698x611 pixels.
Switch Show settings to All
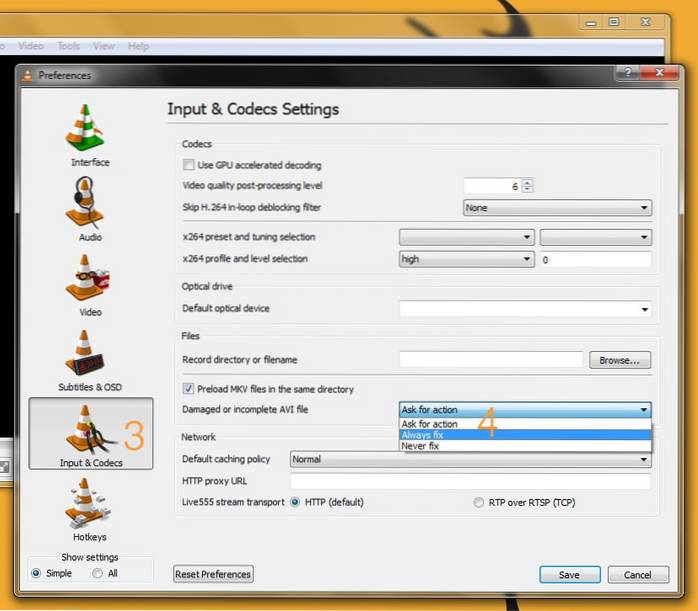point(97,573)
